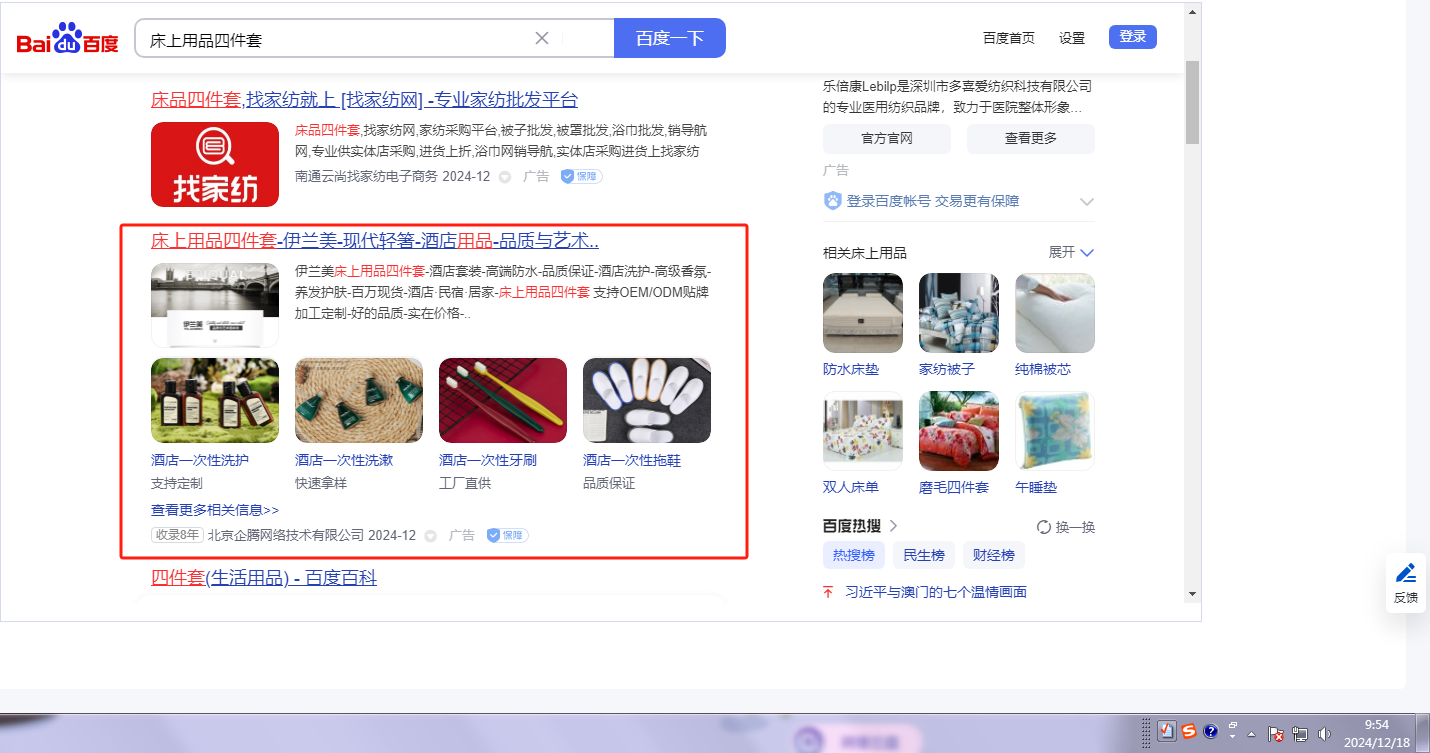The image size is (1430, 753).
Task: Click the 找家纺 red logo image
Action: pyautogui.click(x=215, y=164)
